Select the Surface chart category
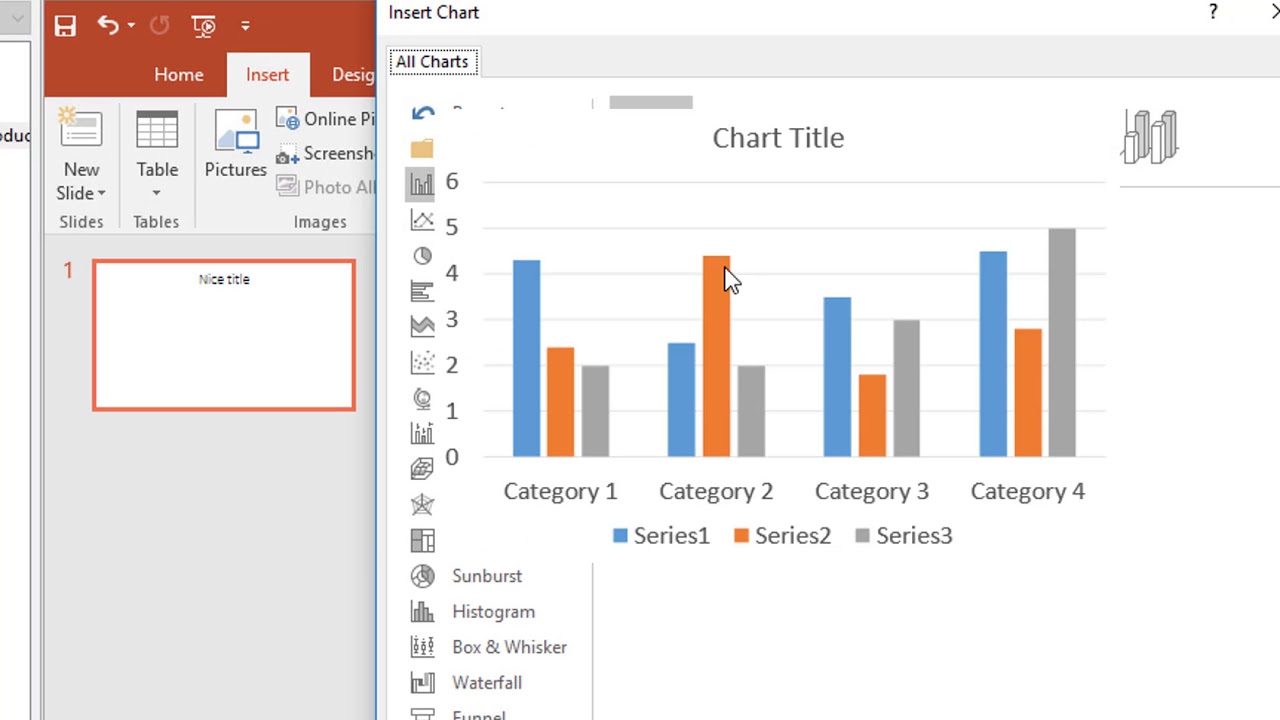This screenshot has height=720, width=1280. [422, 469]
